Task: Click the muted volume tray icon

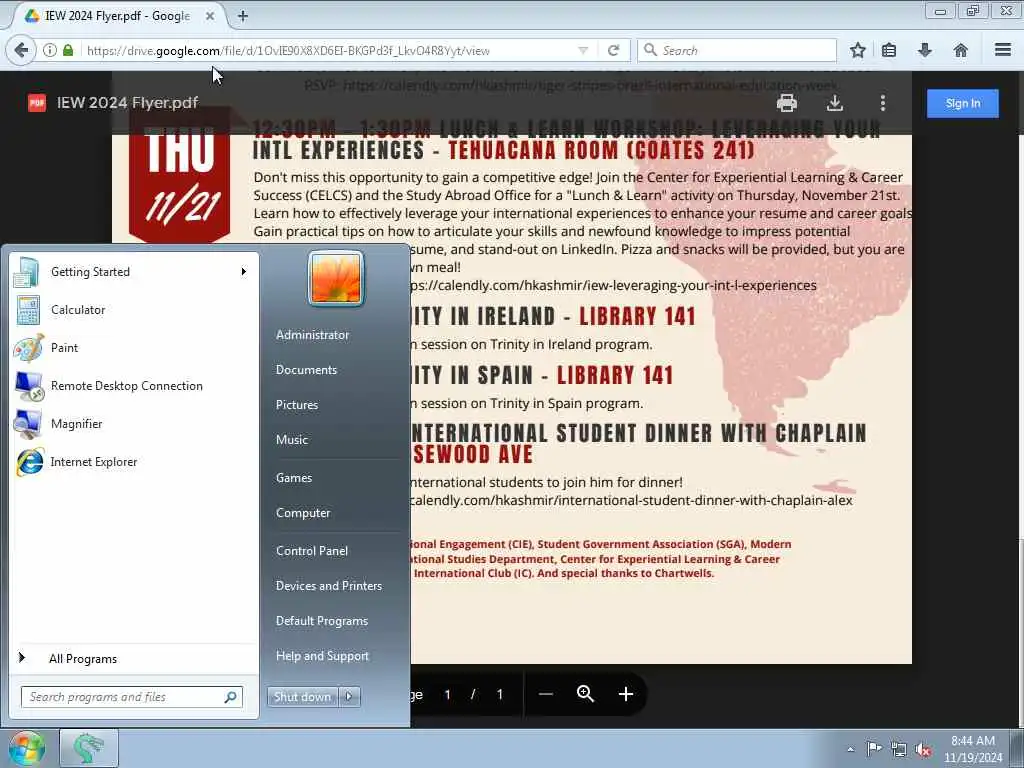Action: [x=923, y=750]
